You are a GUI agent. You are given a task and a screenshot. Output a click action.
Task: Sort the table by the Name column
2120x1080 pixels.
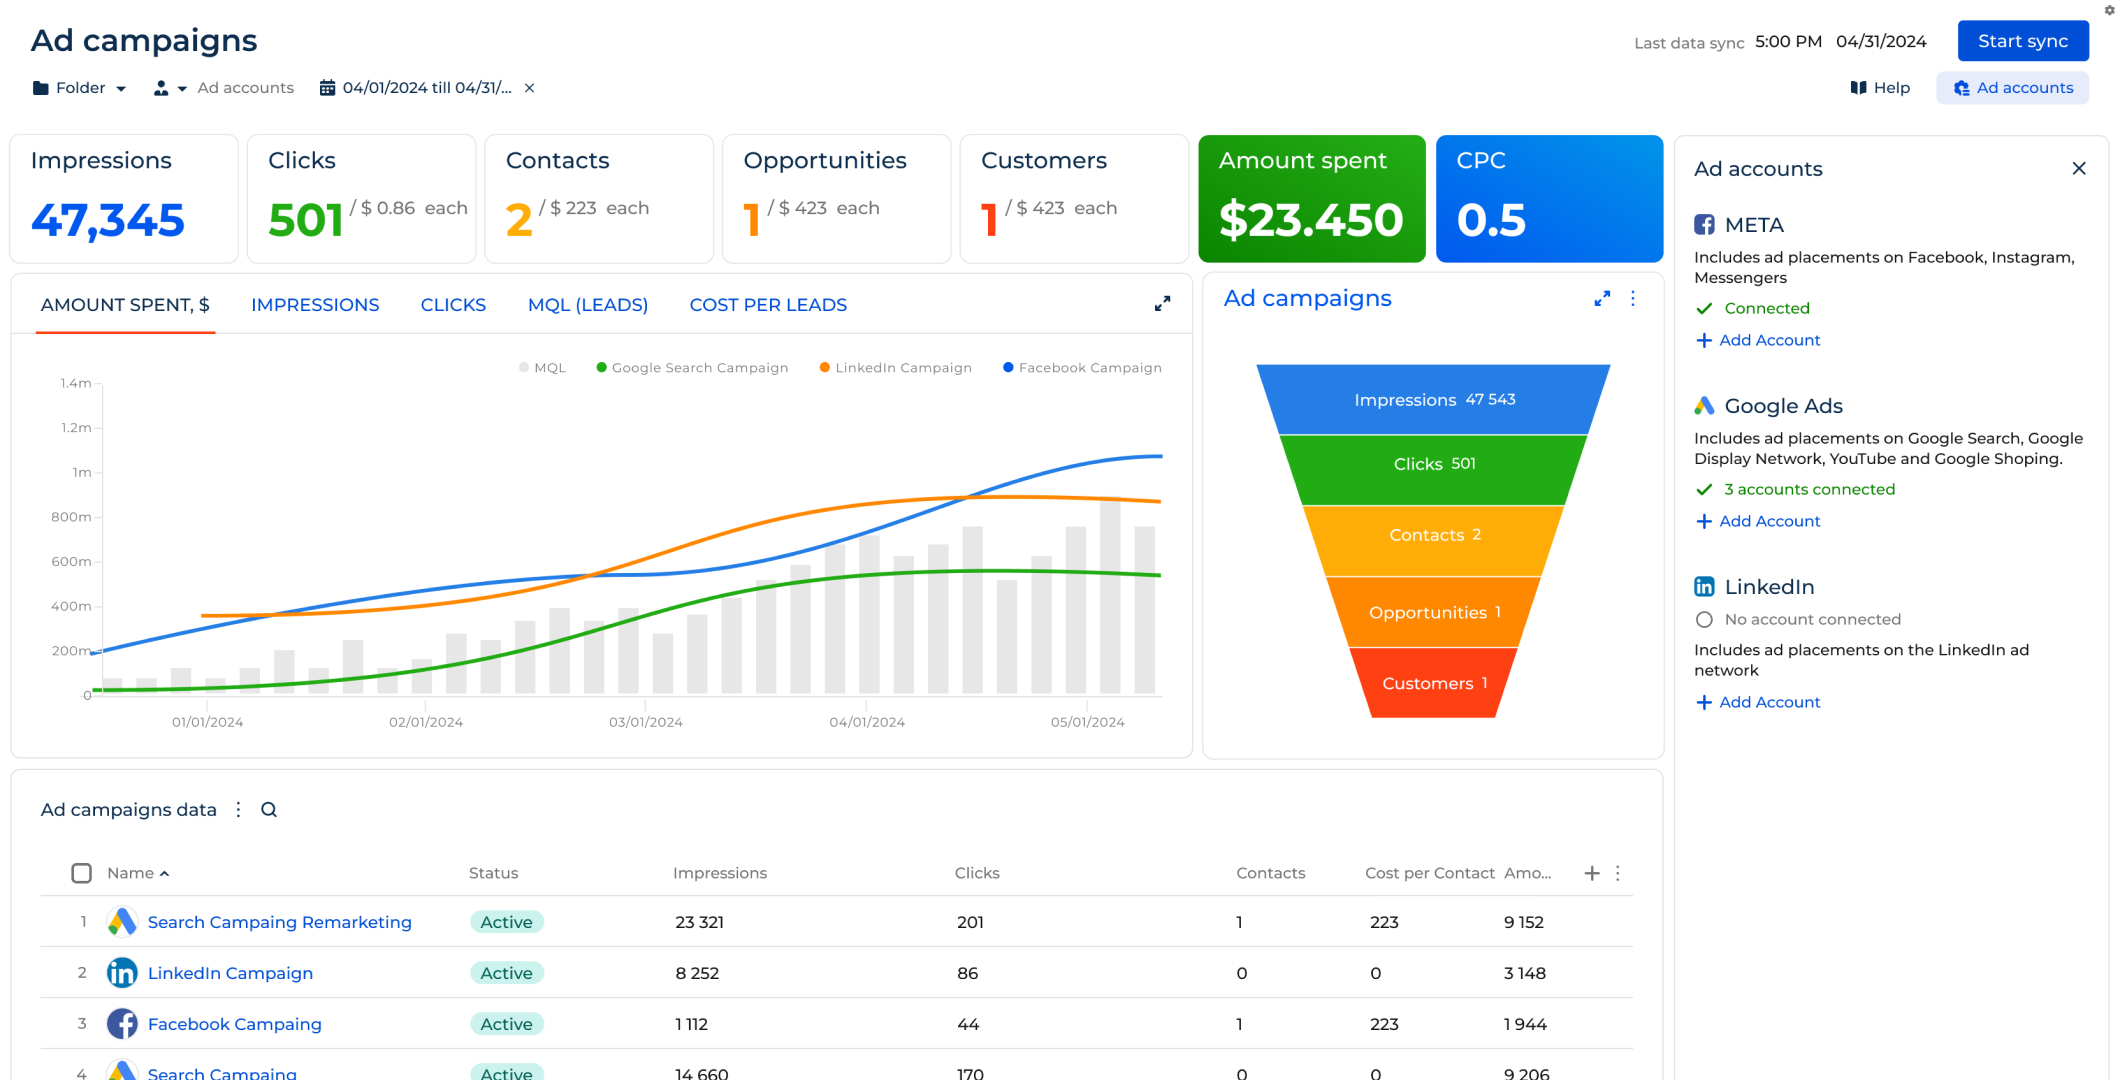click(137, 873)
